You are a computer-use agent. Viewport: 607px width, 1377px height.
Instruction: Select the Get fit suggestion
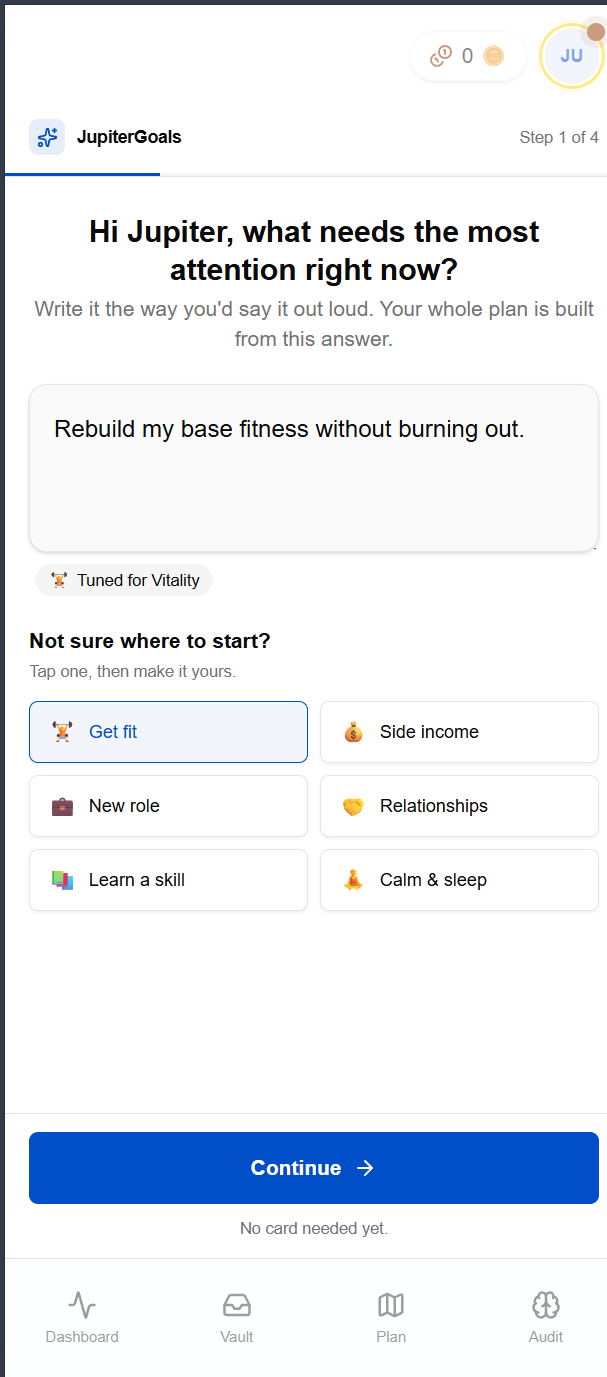click(168, 732)
